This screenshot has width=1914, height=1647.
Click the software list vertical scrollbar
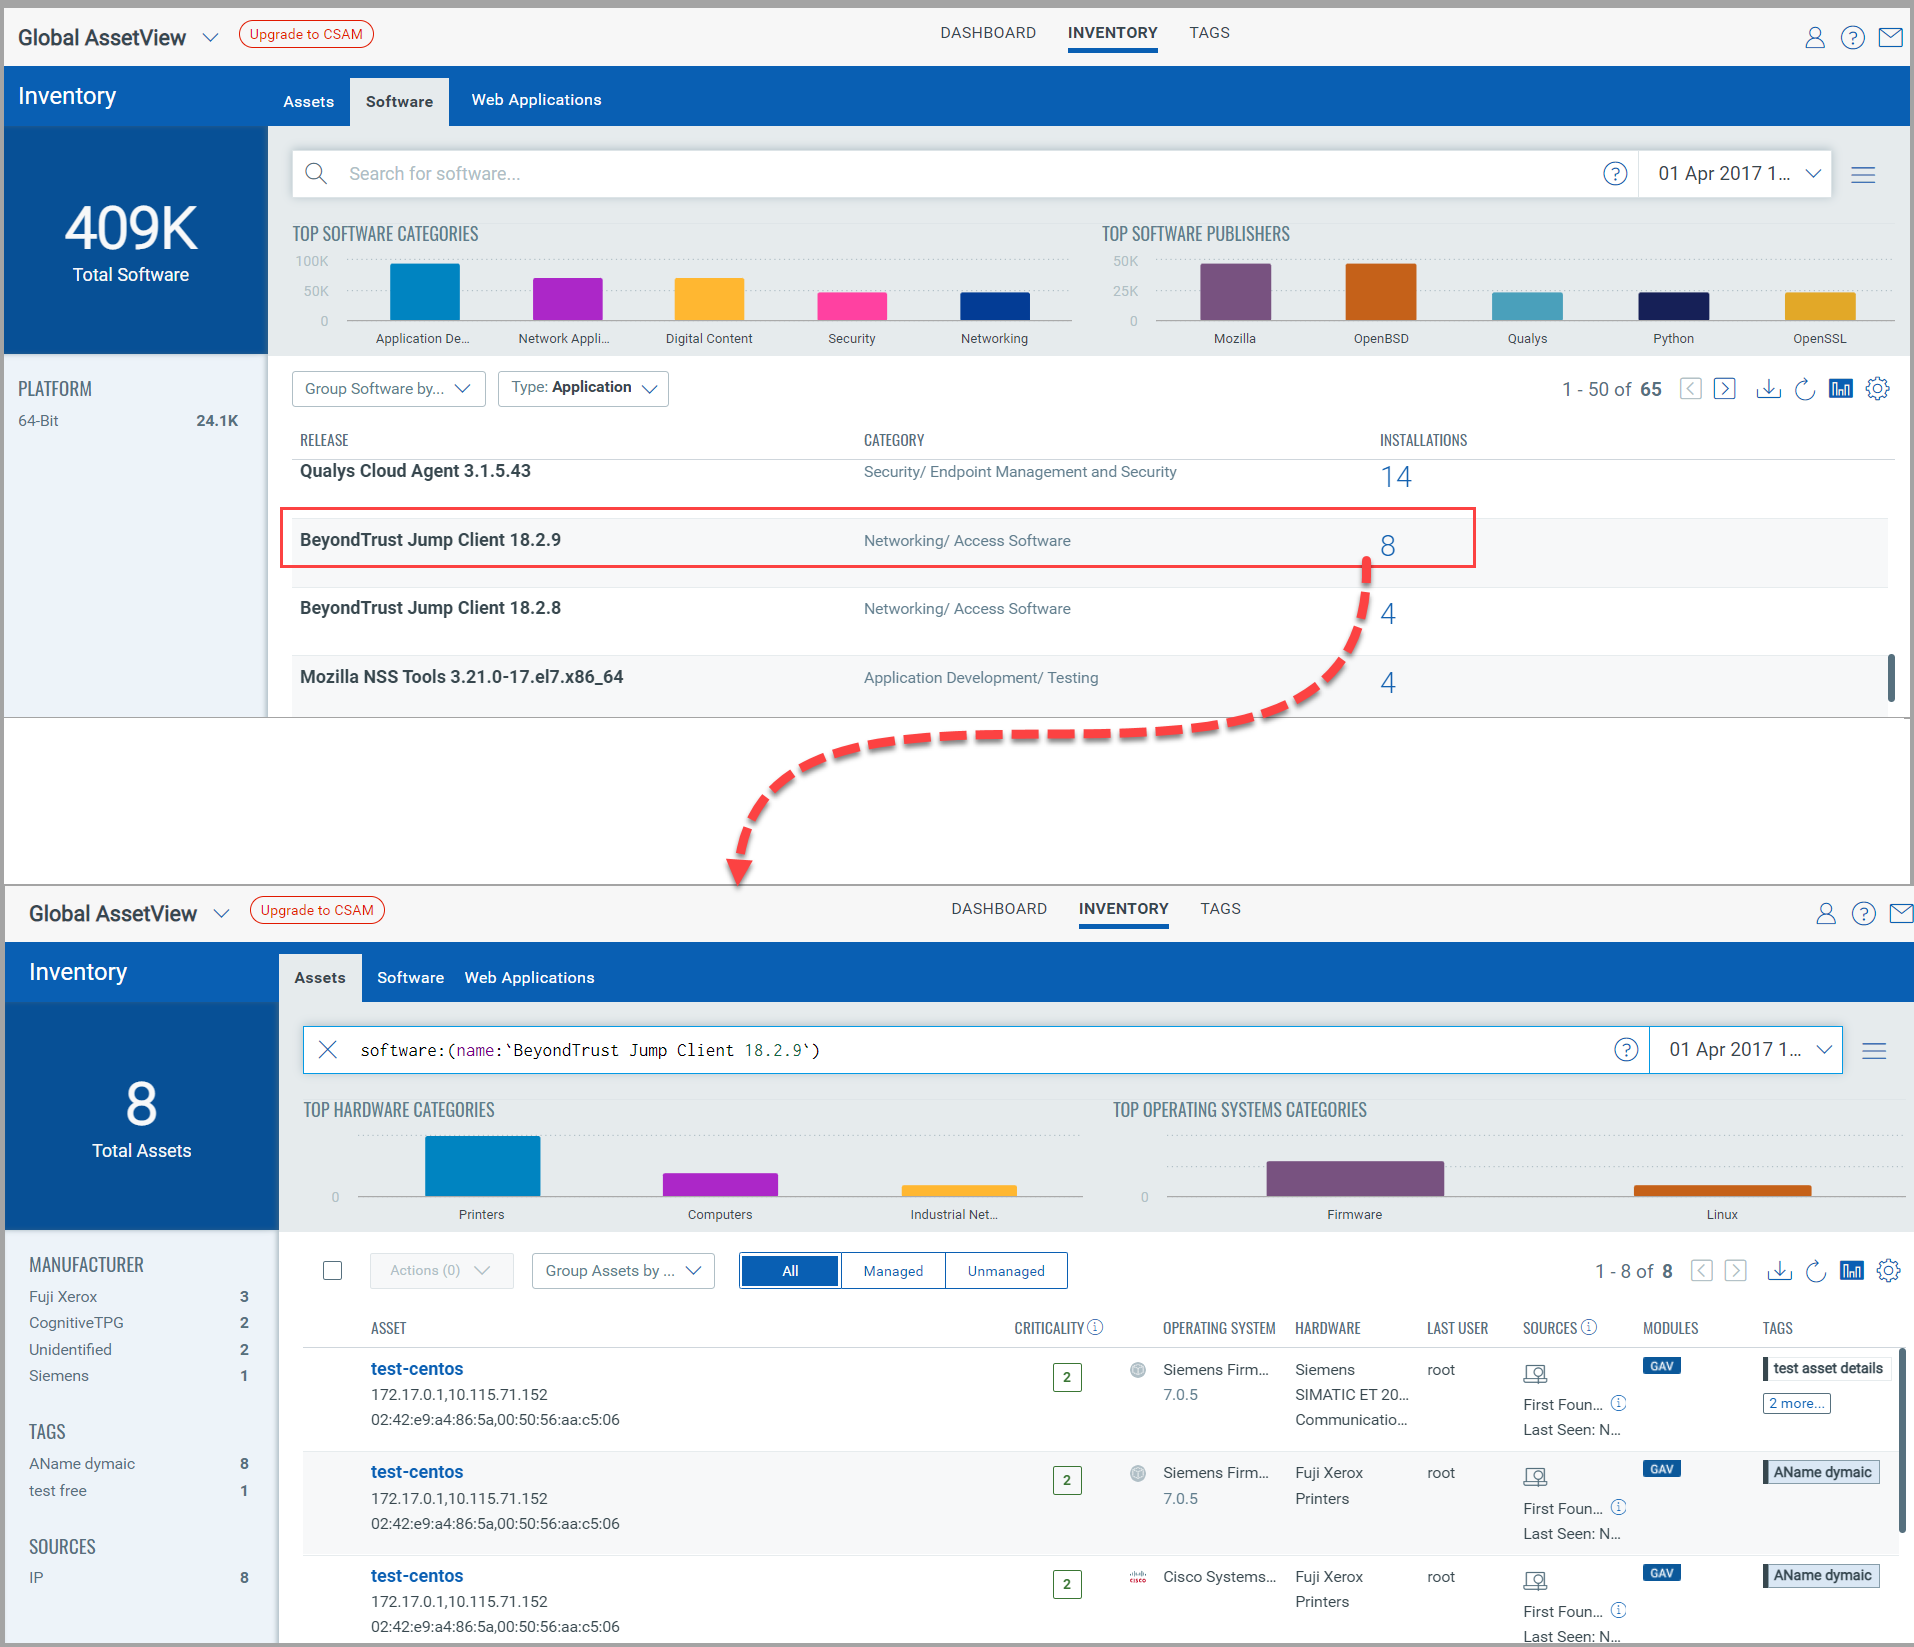click(1890, 678)
